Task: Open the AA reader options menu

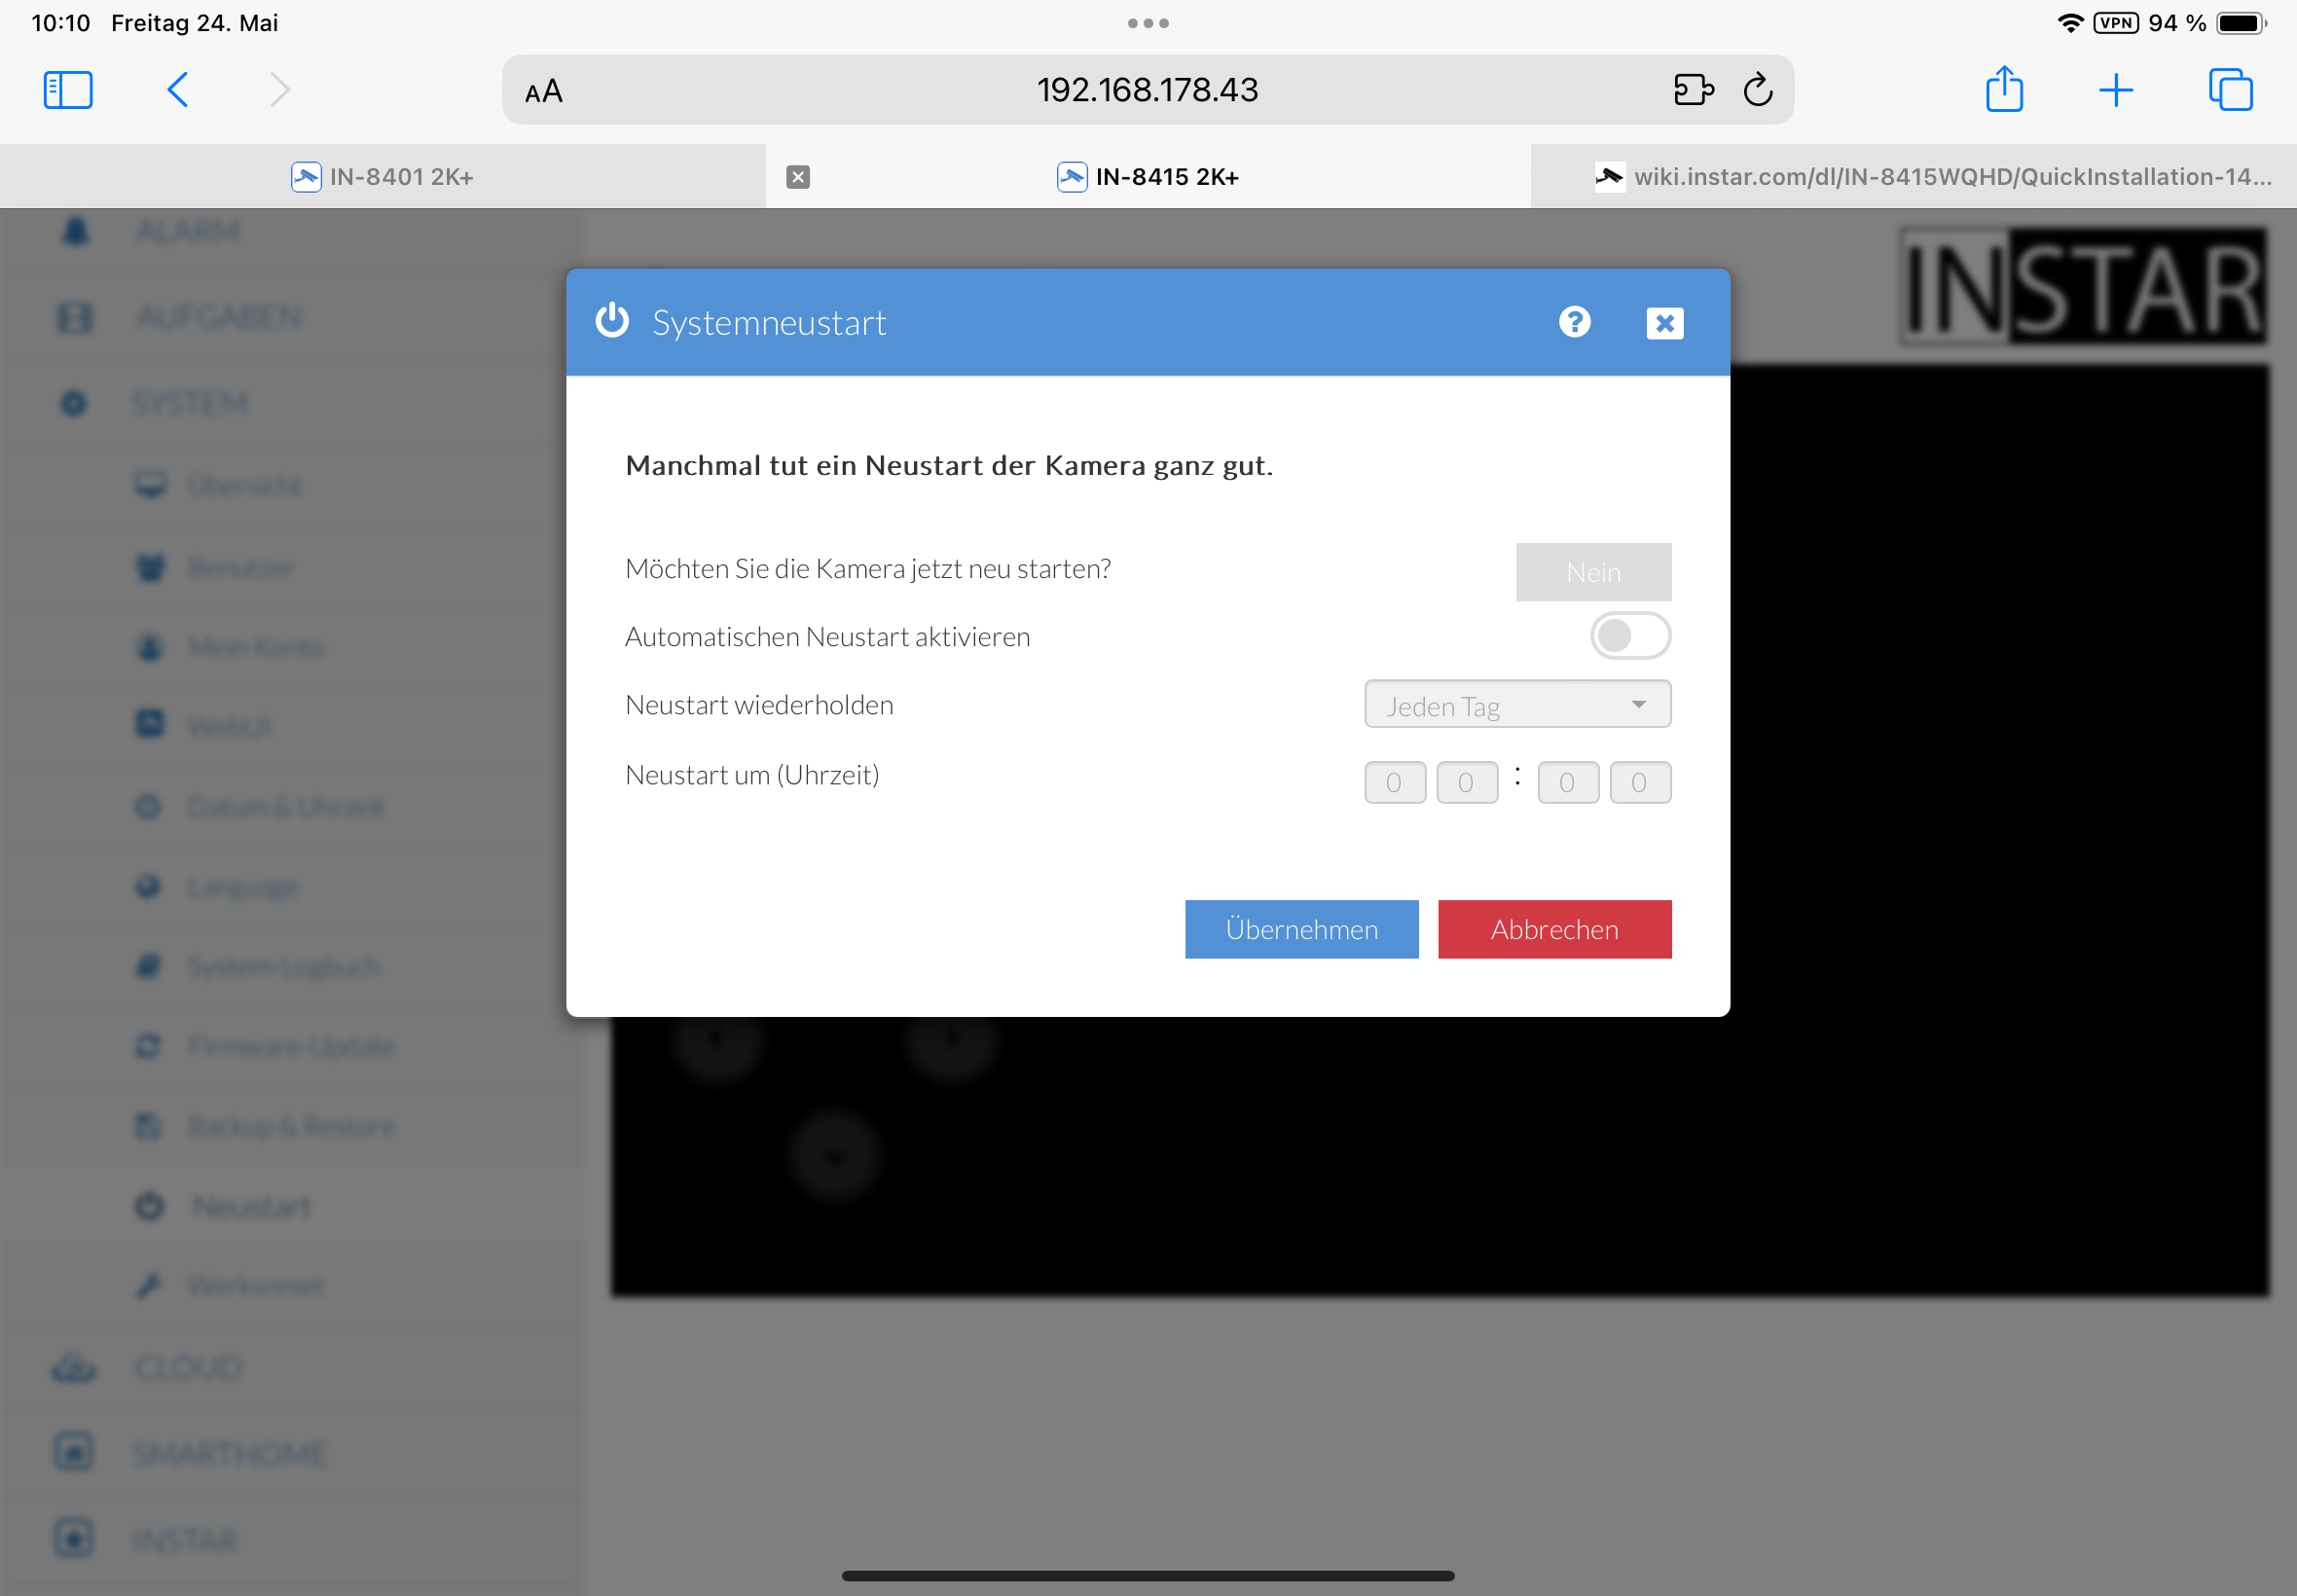Action: pos(544,92)
